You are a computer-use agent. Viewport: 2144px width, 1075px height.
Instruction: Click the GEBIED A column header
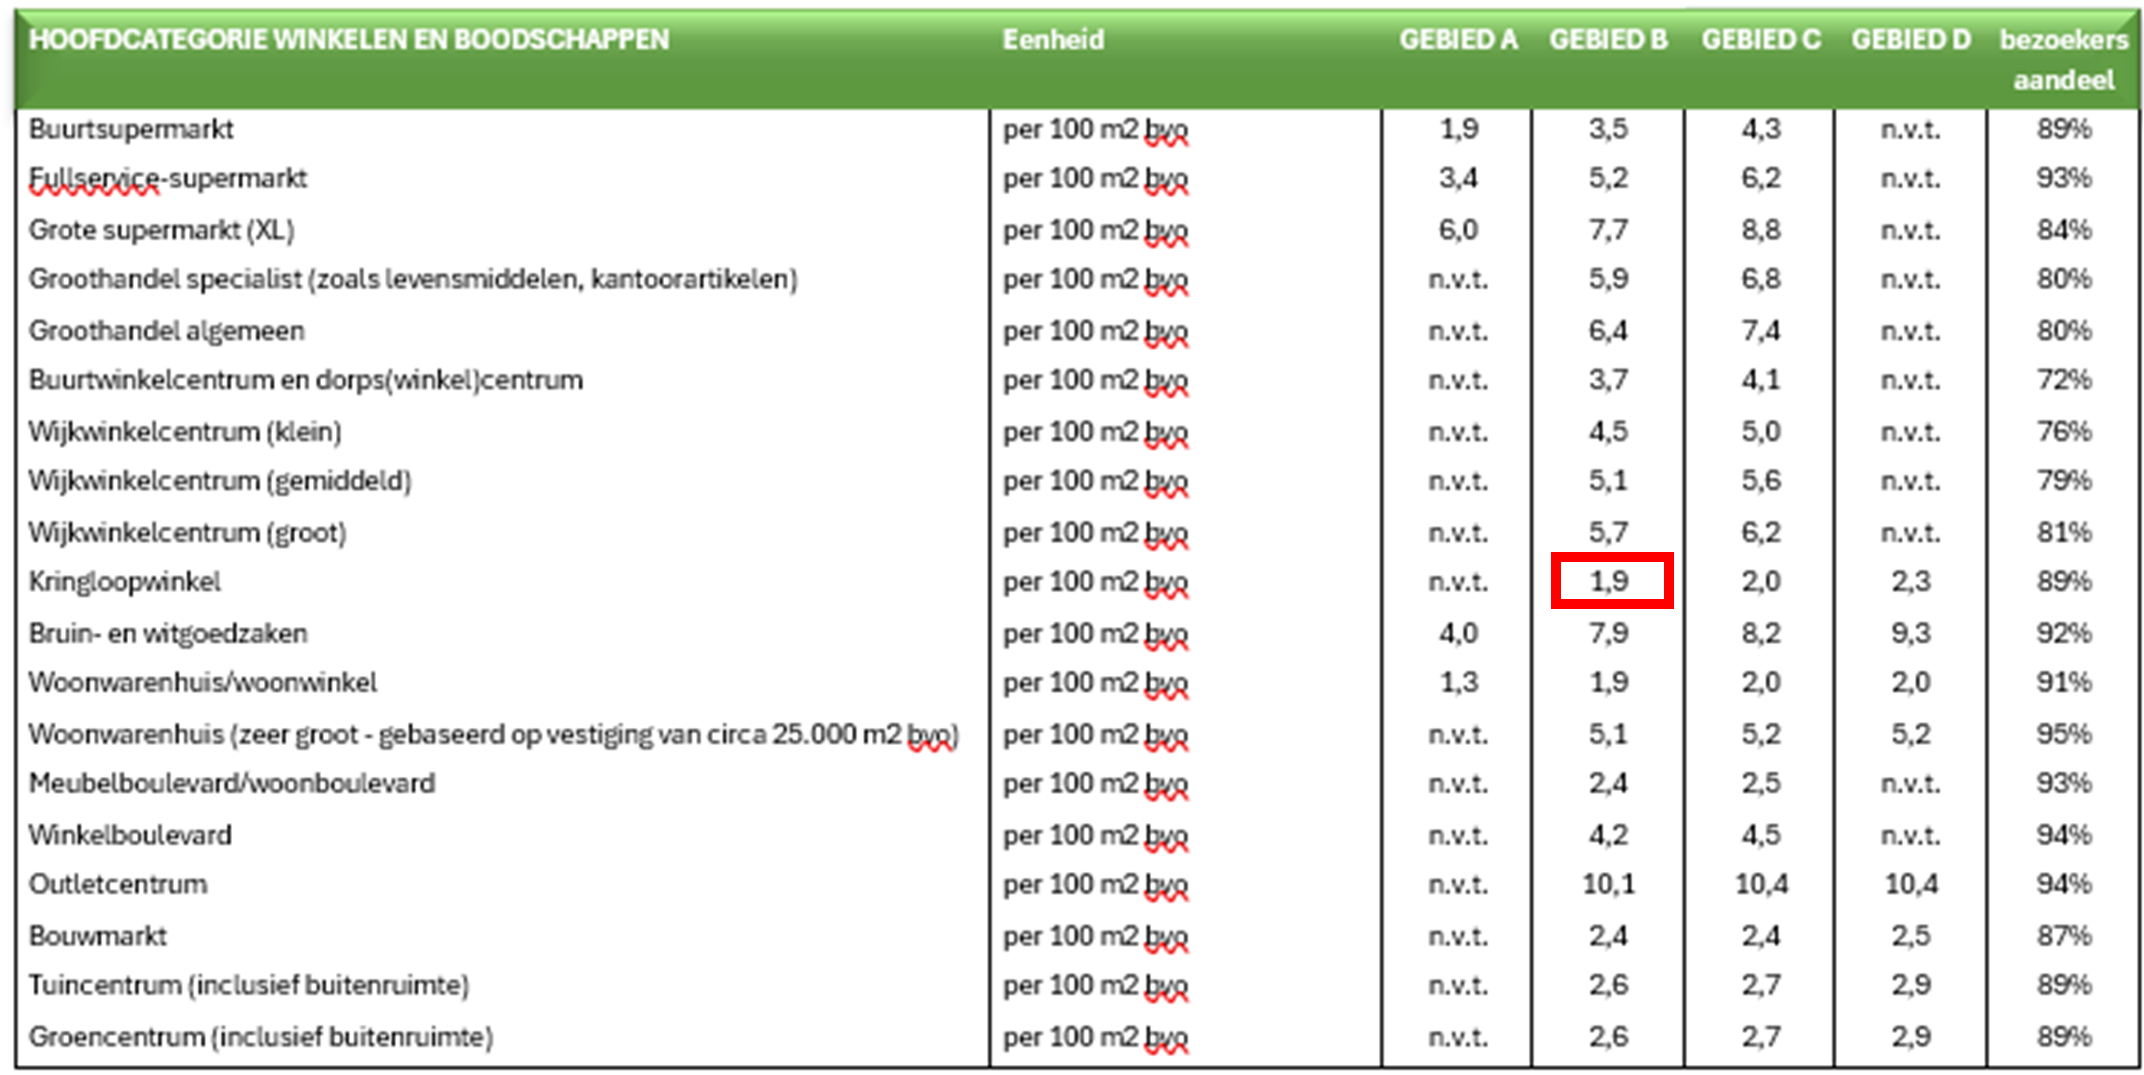1457,40
